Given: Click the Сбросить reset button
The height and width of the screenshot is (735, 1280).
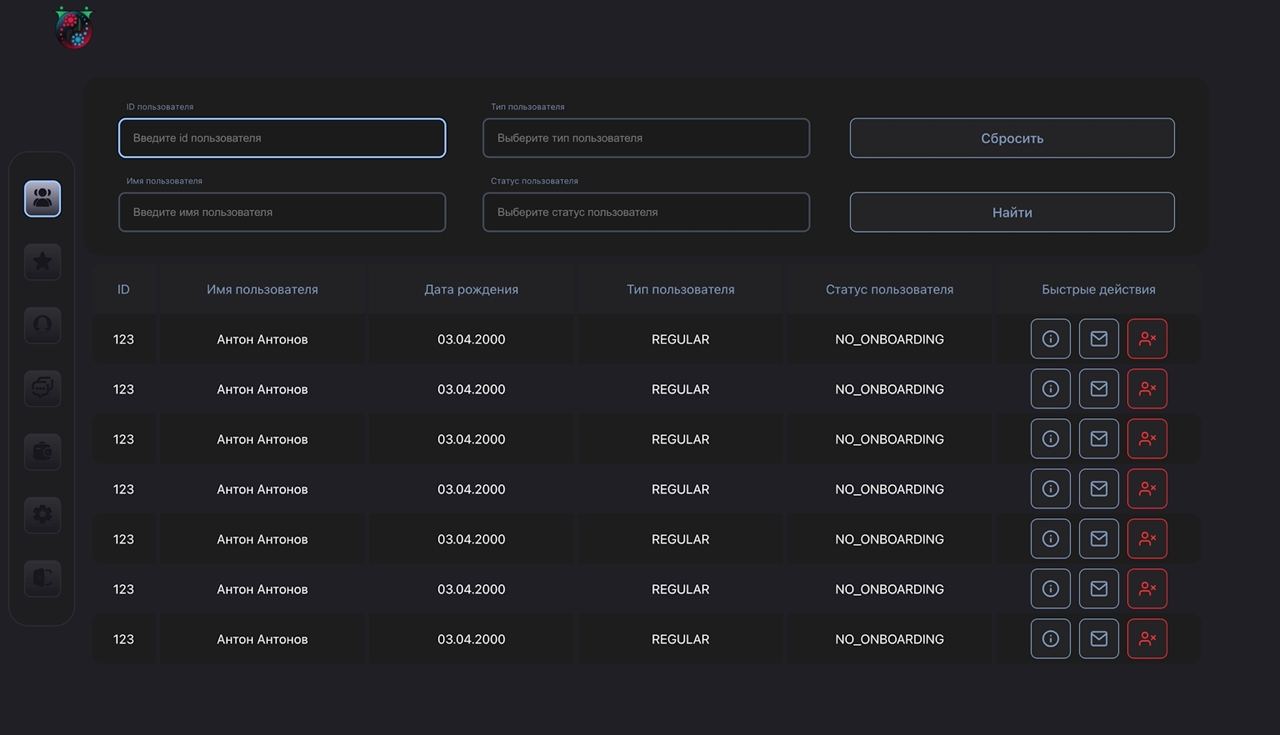Looking at the screenshot, I should click(1012, 138).
